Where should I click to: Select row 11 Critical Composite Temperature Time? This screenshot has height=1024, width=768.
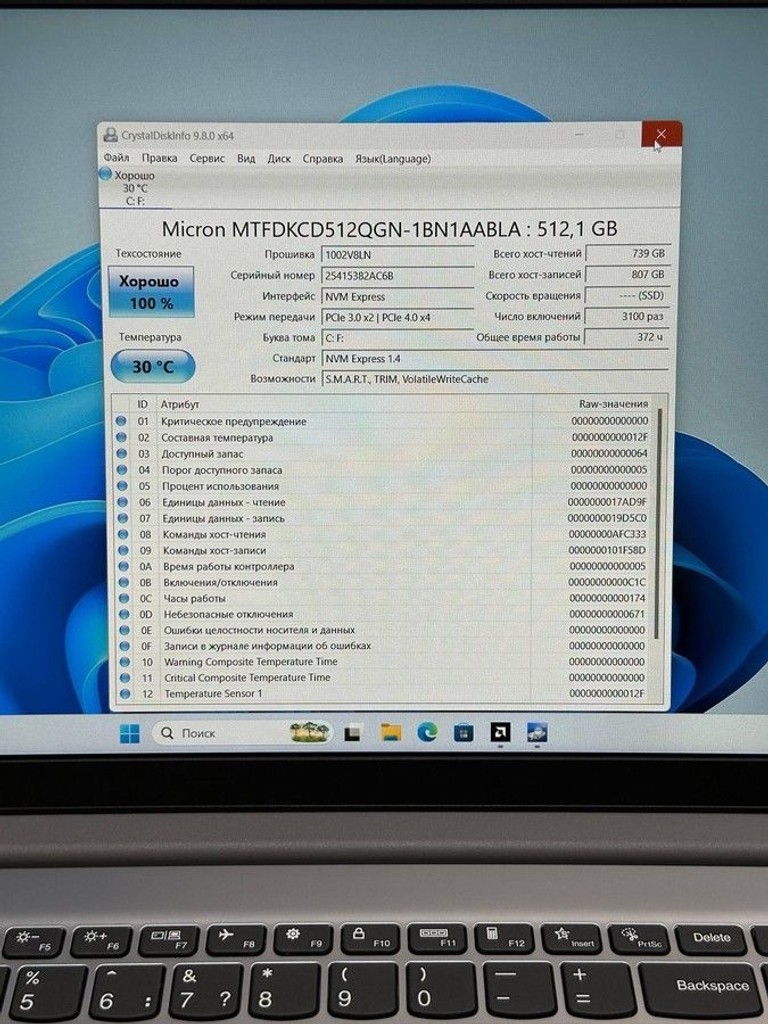pyautogui.click(x=385, y=678)
